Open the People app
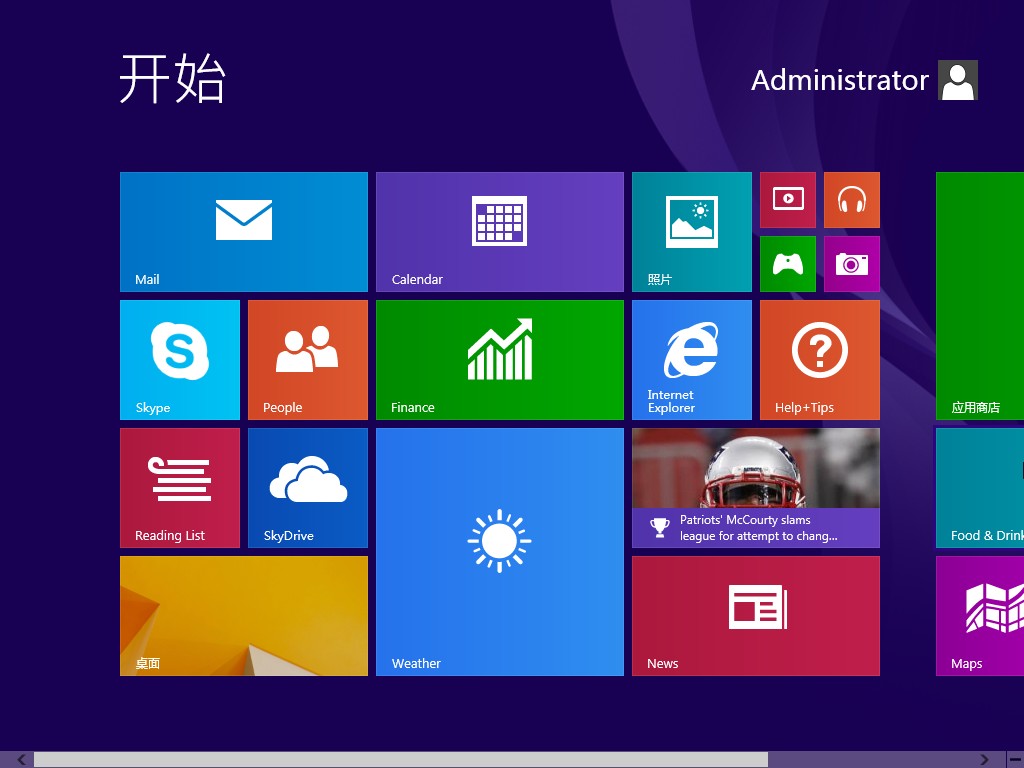The height and width of the screenshot is (768, 1024). 307,359
